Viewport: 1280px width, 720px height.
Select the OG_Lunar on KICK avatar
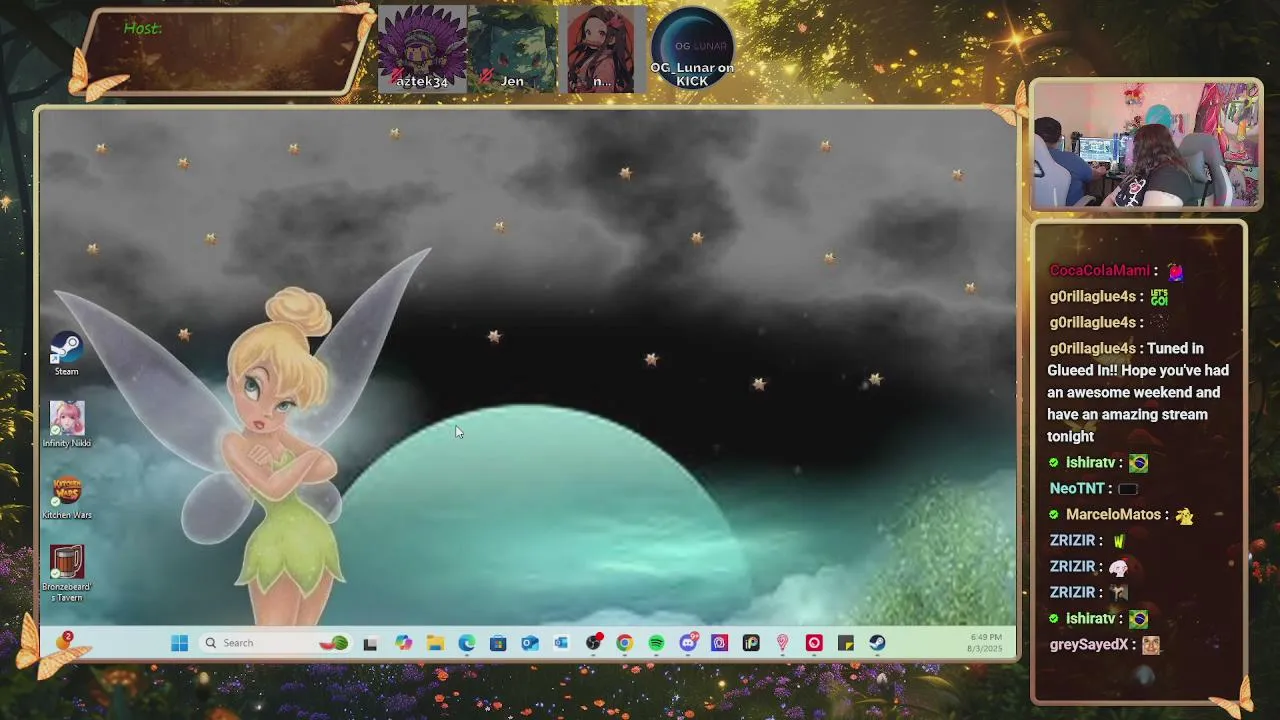(692, 49)
